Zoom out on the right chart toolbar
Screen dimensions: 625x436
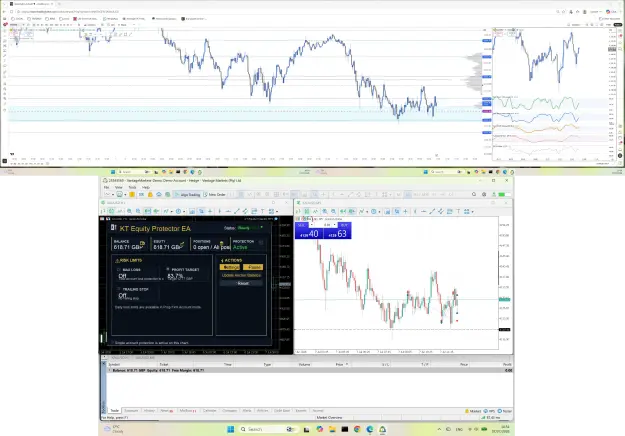[333, 212]
